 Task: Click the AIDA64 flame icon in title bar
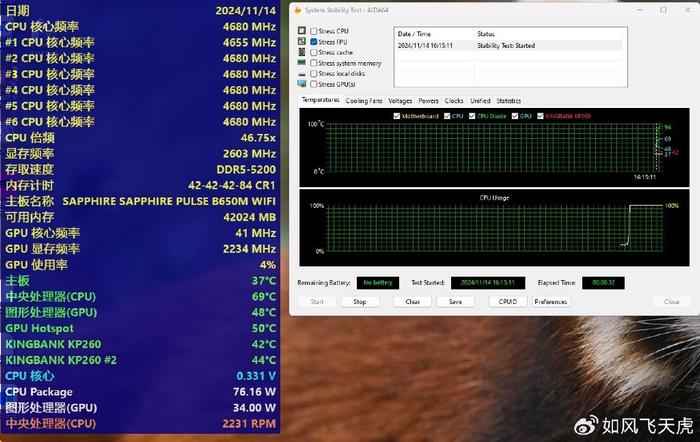298,10
